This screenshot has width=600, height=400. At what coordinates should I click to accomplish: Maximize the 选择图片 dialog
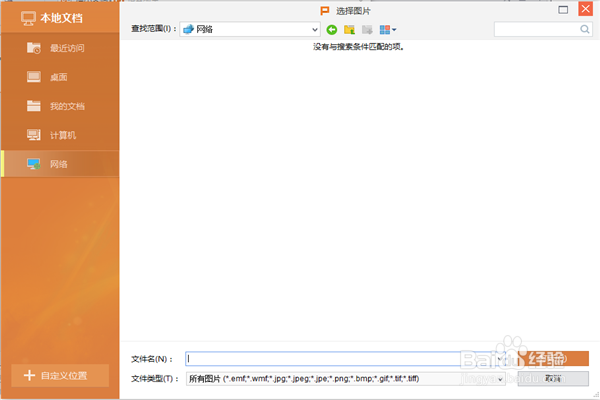click(563, 10)
